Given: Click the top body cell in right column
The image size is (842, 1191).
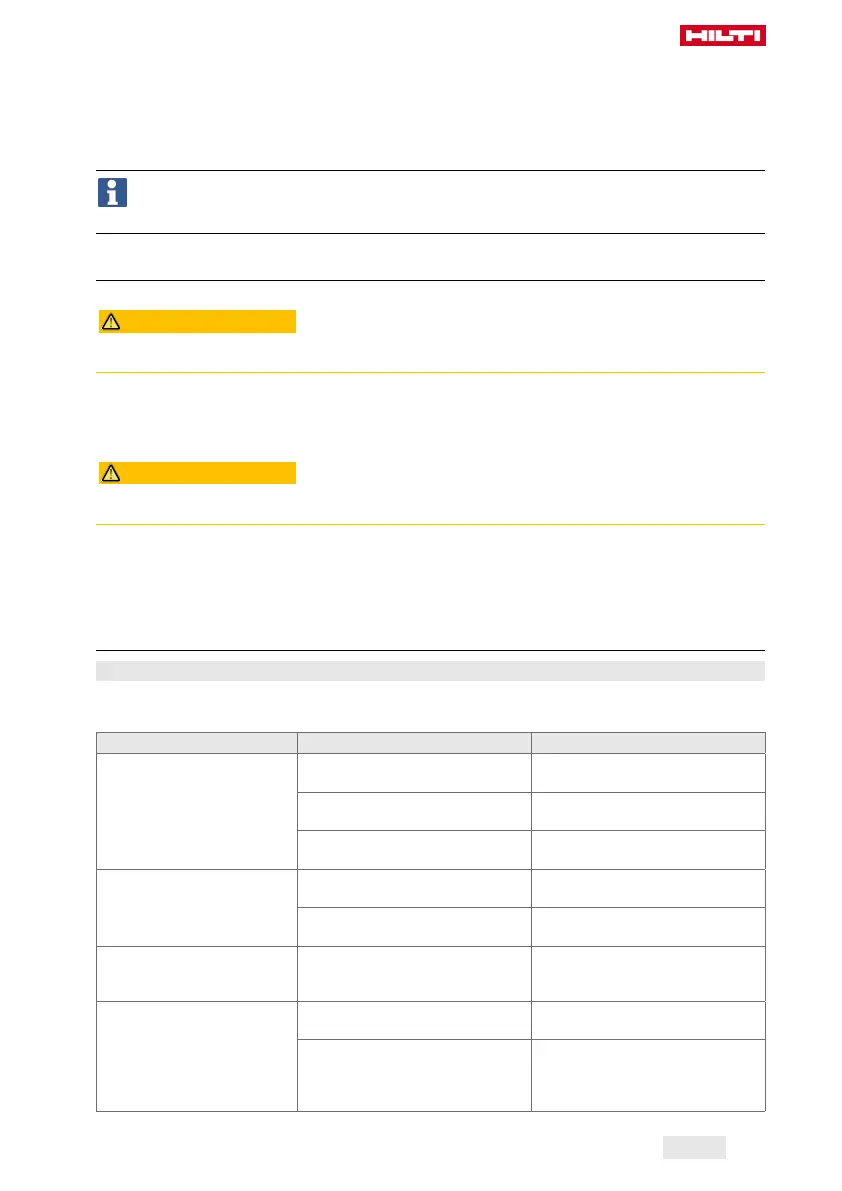Looking at the screenshot, I should (648, 772).
